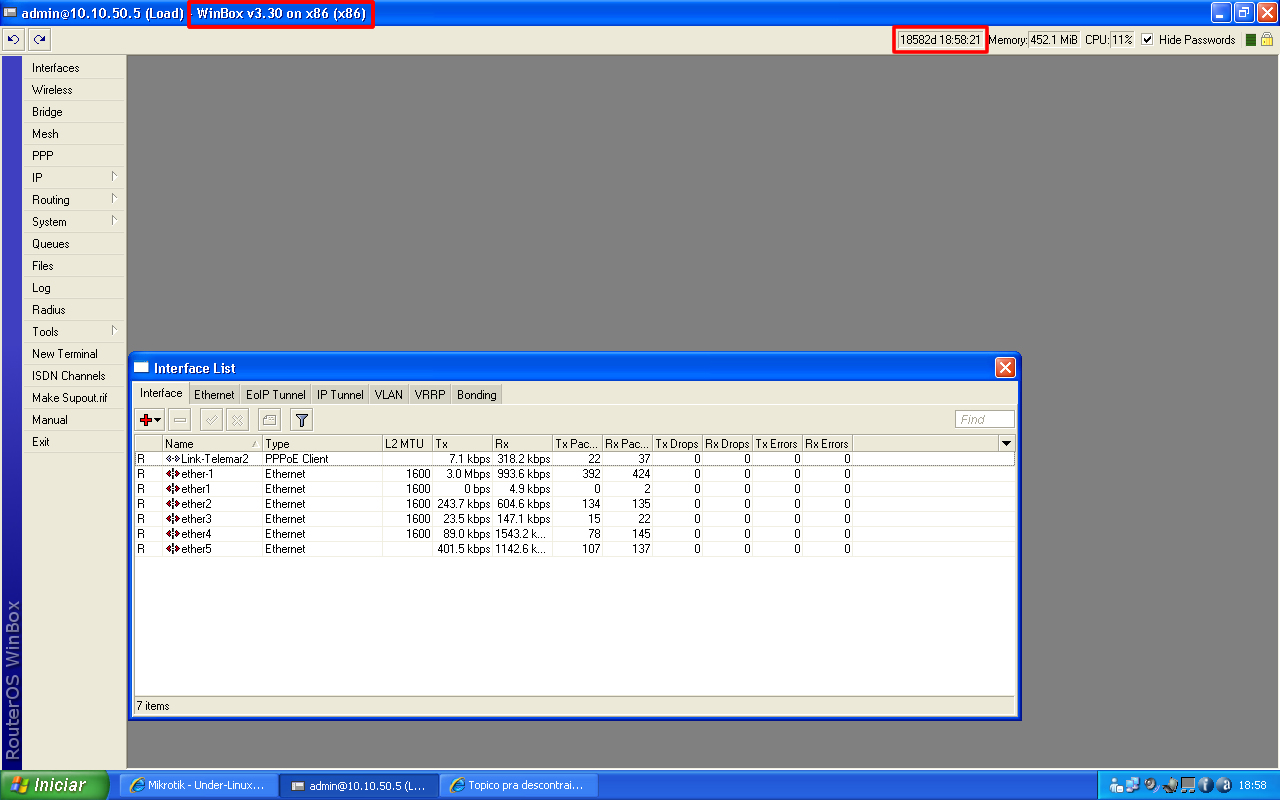Open the Queues menu item

point(74,244)
